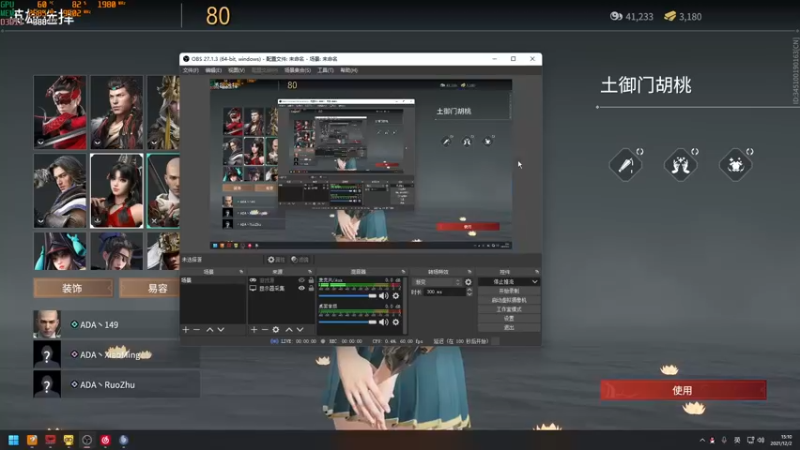Remove source with the minus icon in 来源 dock
The image size is (800, 450).
pos(264,330)
